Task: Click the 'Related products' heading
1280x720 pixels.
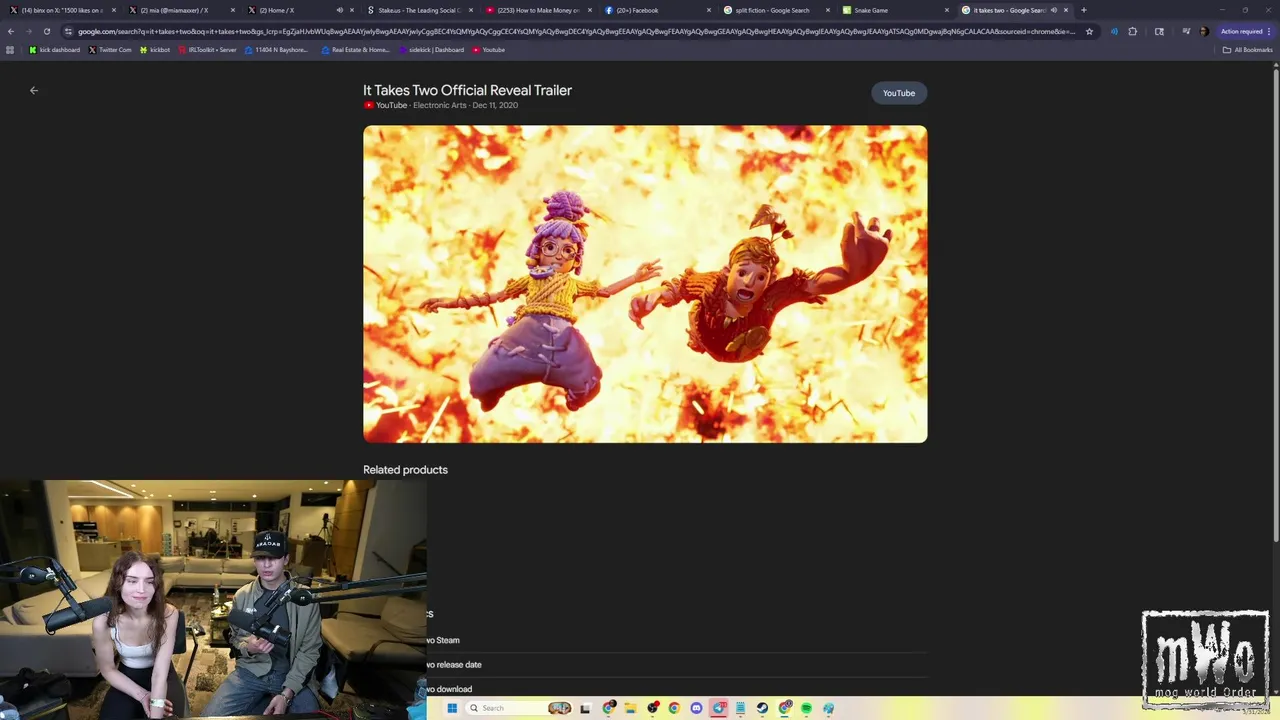Action: 405,470
